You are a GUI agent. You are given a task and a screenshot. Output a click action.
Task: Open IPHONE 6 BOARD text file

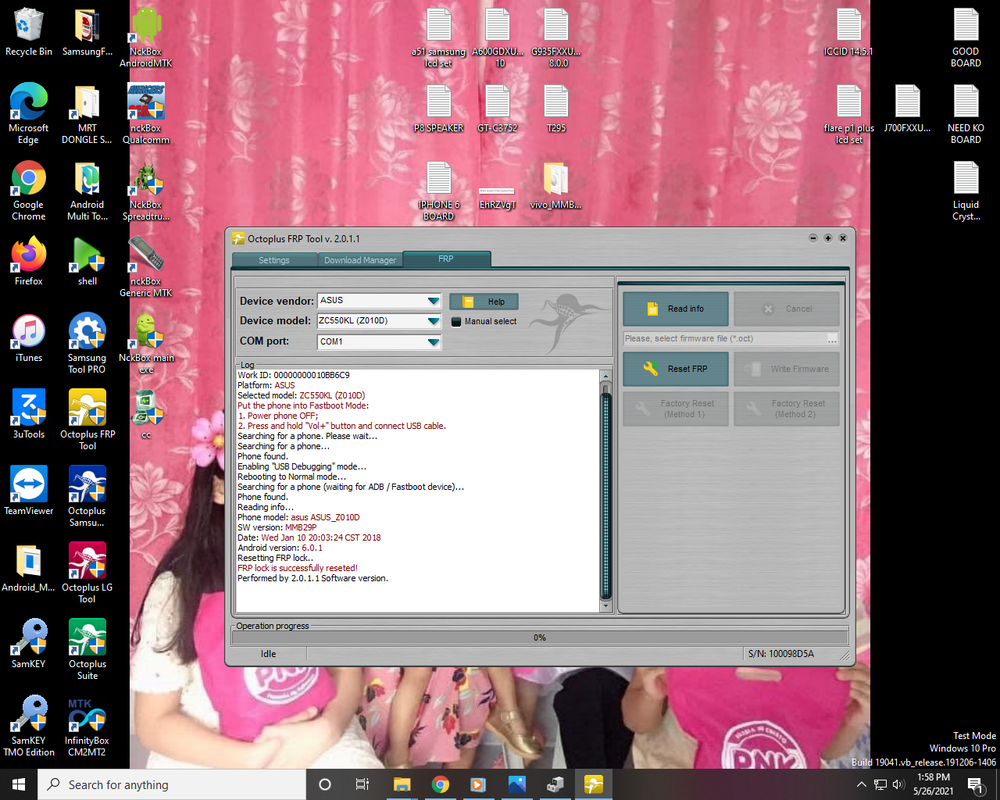click(439, 190)
